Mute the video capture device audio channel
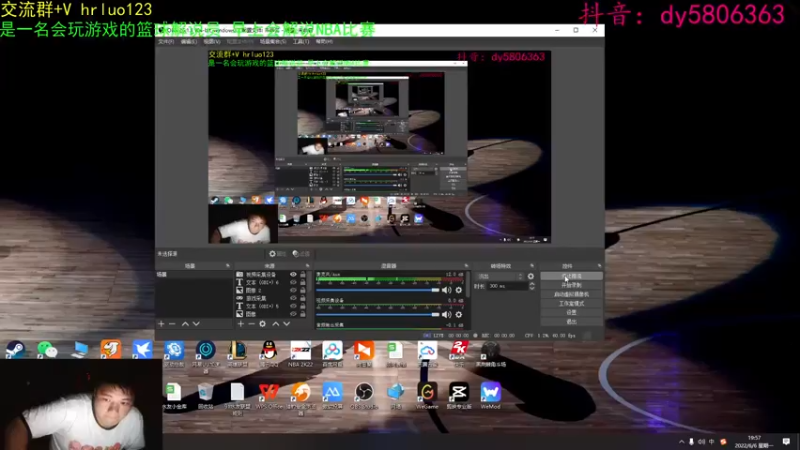This screenshot has width=800, height=450. pyautogui.click(x=446, y=314)
